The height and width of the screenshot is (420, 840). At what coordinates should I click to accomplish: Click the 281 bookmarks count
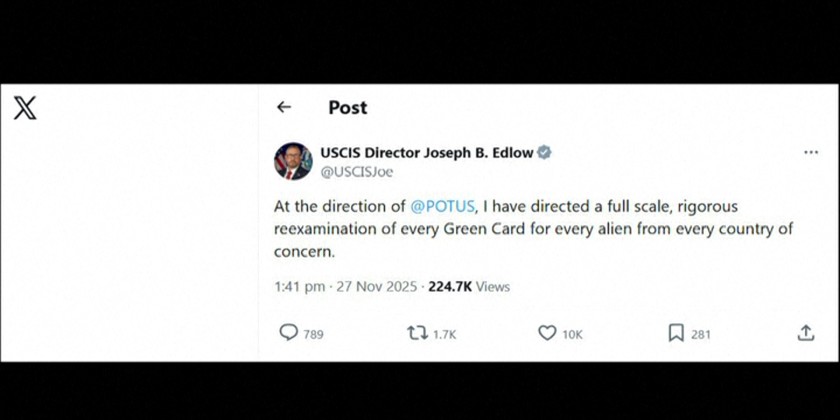click(700, 334)
